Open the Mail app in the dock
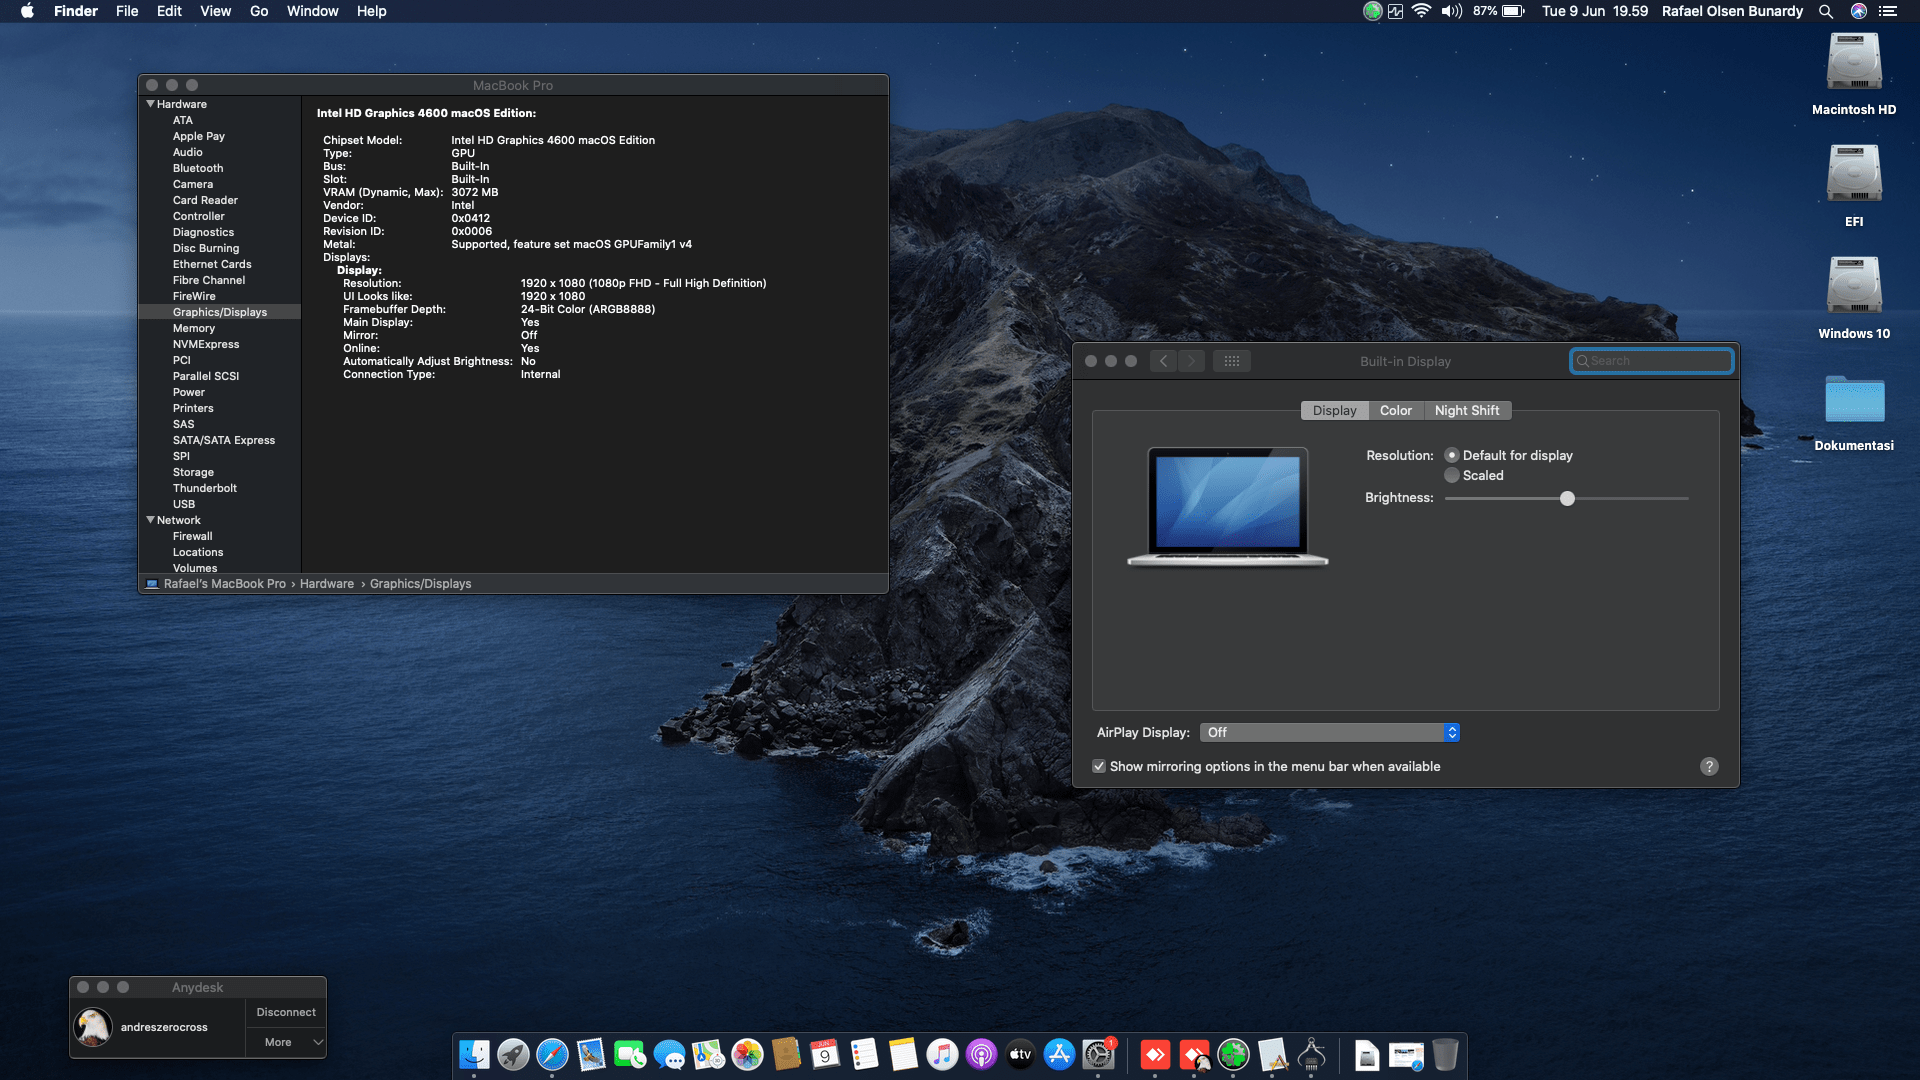Viewport: 1920px width, 1080px height. coord(591,1054)
